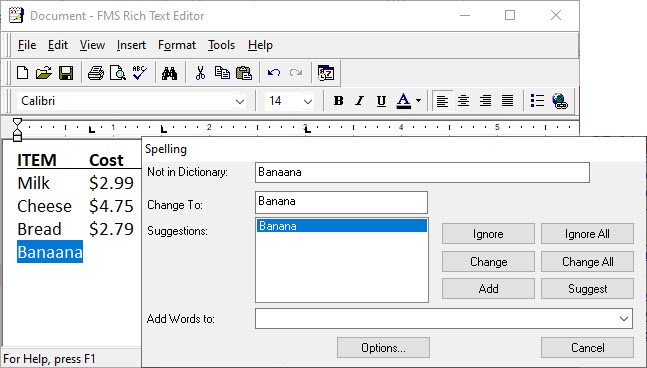
Task: Center align the text
Action: (464, 101)
